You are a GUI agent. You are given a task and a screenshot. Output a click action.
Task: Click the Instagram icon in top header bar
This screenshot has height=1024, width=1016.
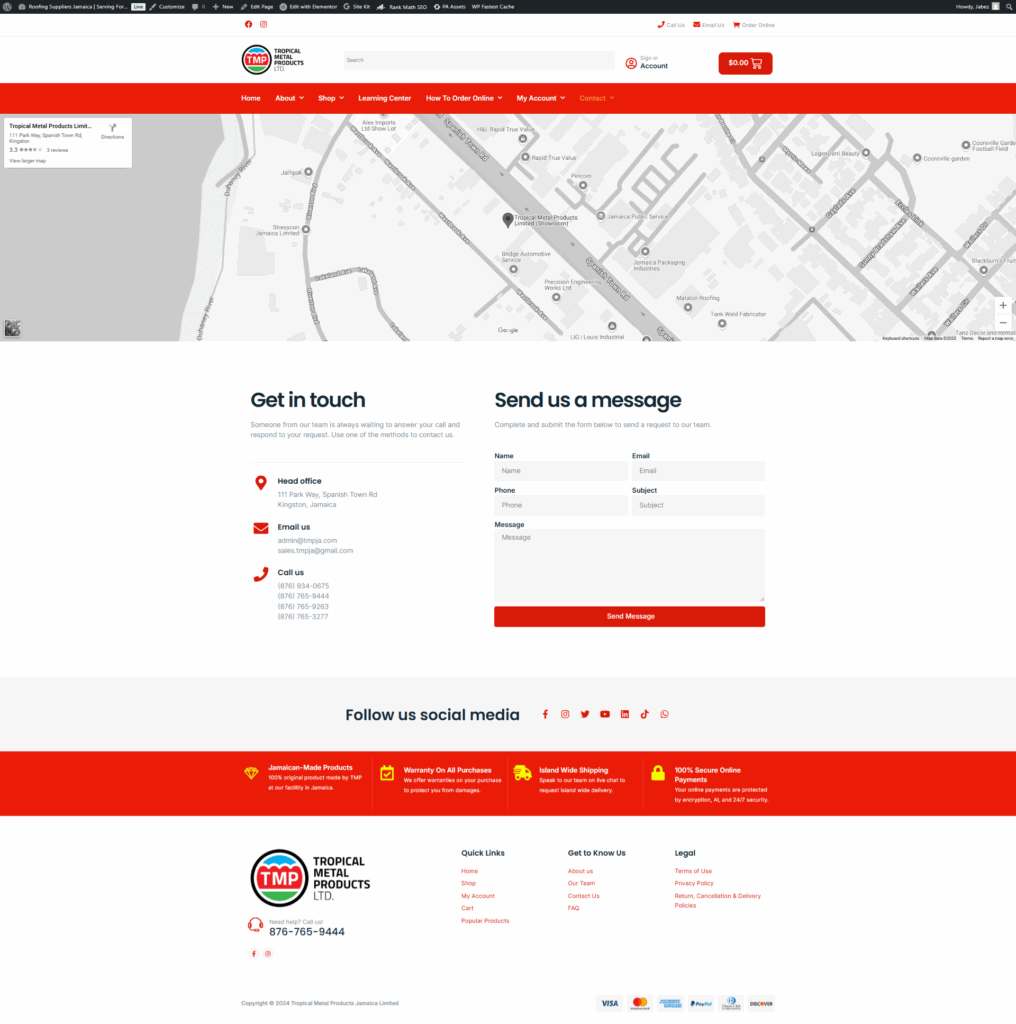tap(264, 25)
